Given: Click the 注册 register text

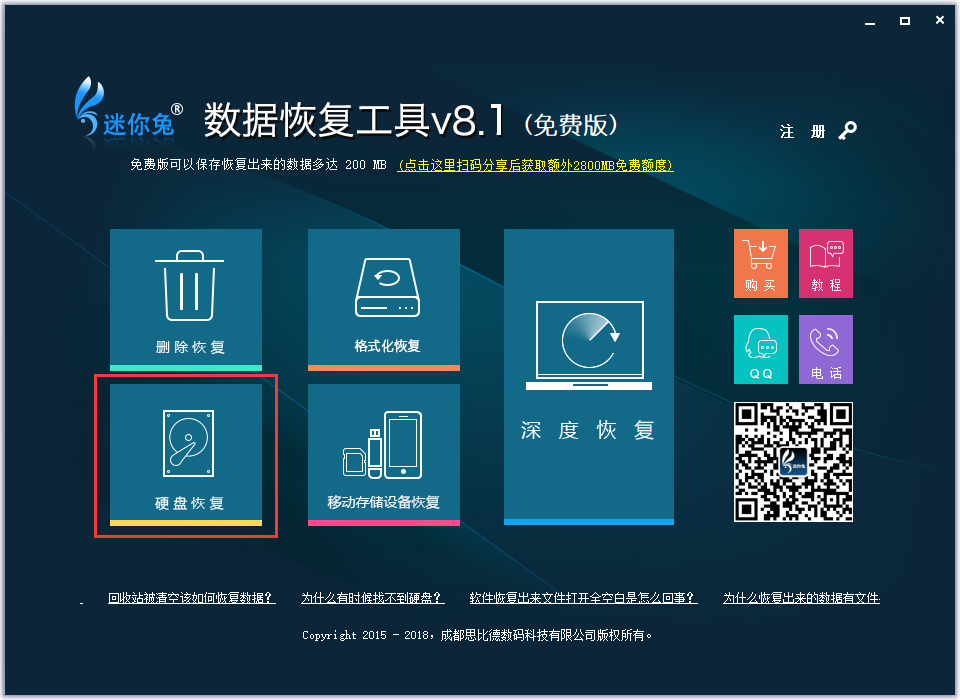Looking at the screenshot, I should pyautogui.click(x=802, y=132).
